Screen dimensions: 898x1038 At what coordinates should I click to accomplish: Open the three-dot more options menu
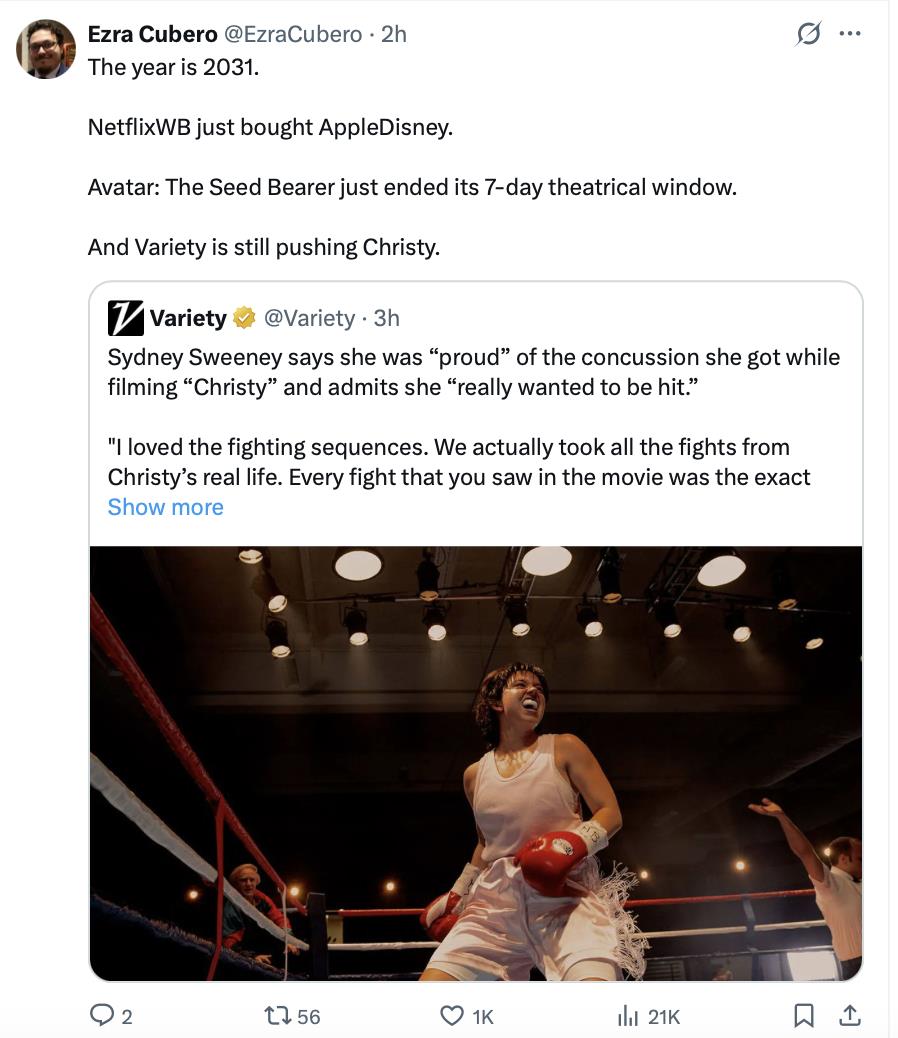tap(849, 34)
